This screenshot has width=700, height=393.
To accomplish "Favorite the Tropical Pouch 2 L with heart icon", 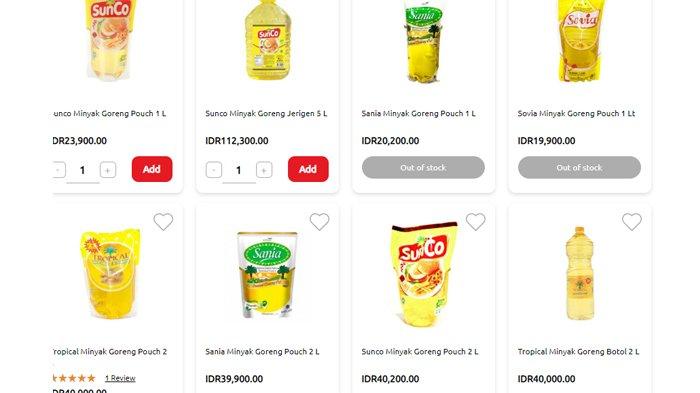I will pos(163,222).
